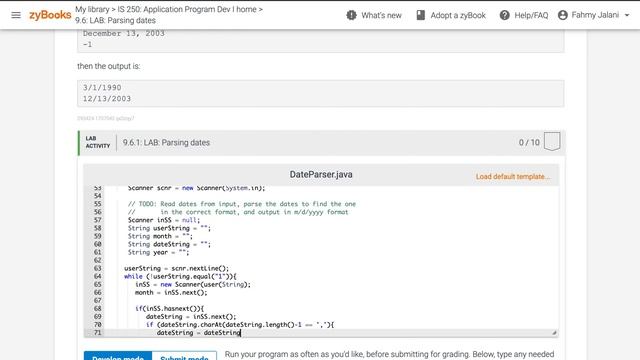The height and width of the screenshot is (360, 640).
Task: Click the Help/FAQ question mark icon
Action: [x=504, y=15]
